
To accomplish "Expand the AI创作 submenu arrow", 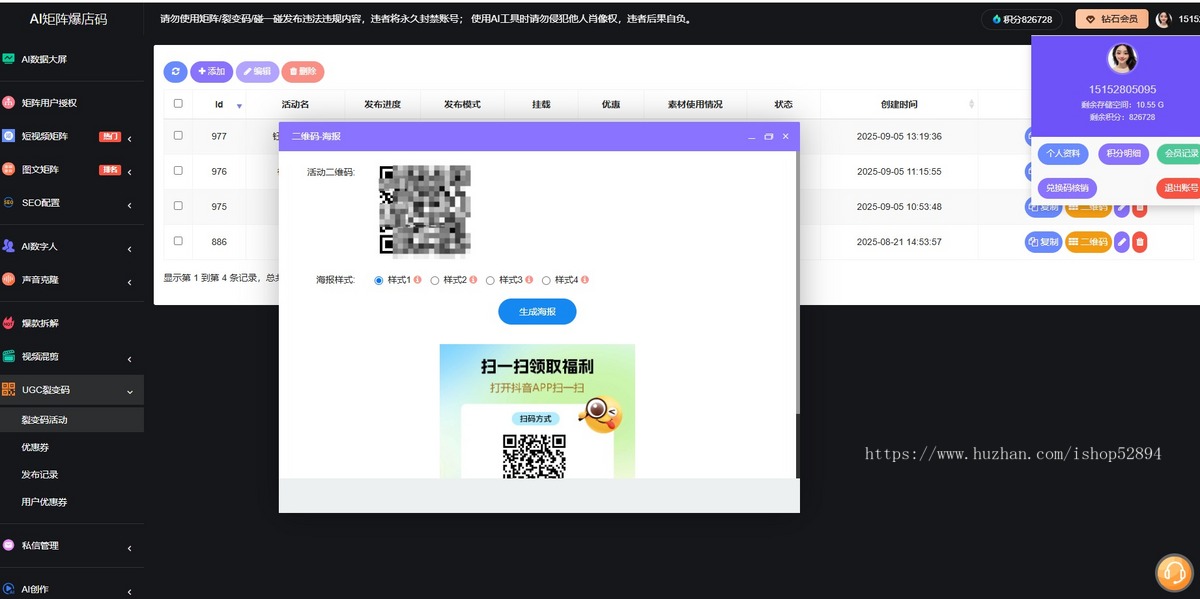I will [x=129, y=591].
